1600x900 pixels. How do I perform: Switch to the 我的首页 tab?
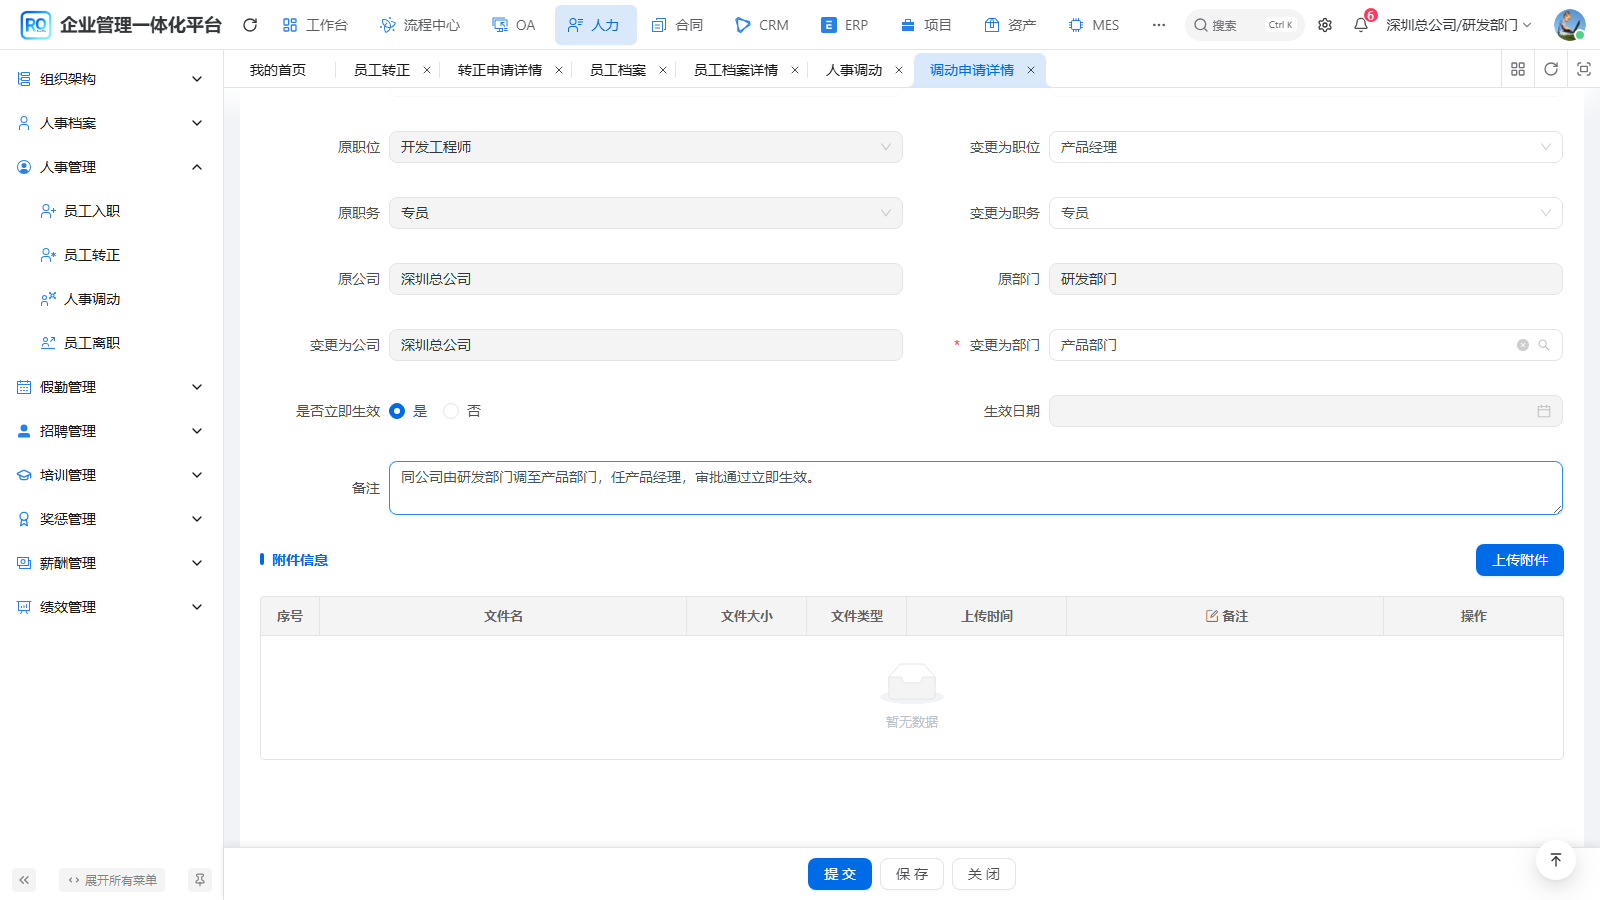[278, 70]
